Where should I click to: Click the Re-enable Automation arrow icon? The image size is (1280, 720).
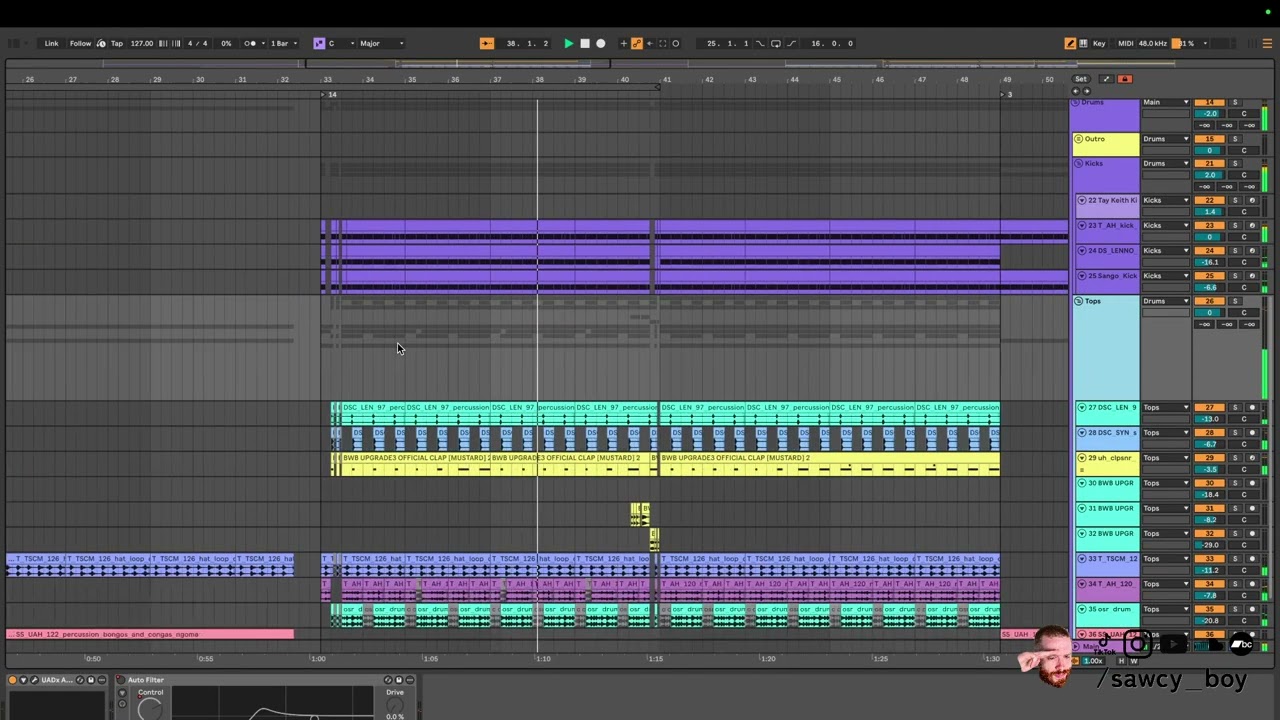(650, 43)
